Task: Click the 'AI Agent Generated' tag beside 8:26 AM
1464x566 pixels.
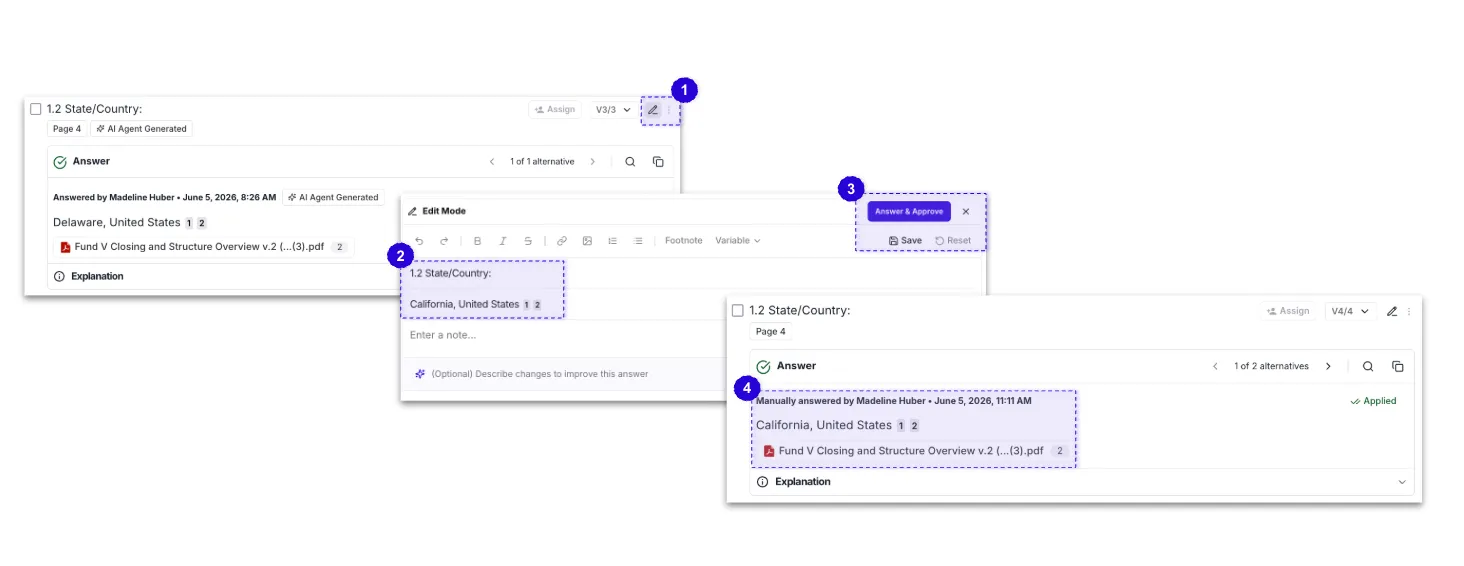Action: [333, 198]
